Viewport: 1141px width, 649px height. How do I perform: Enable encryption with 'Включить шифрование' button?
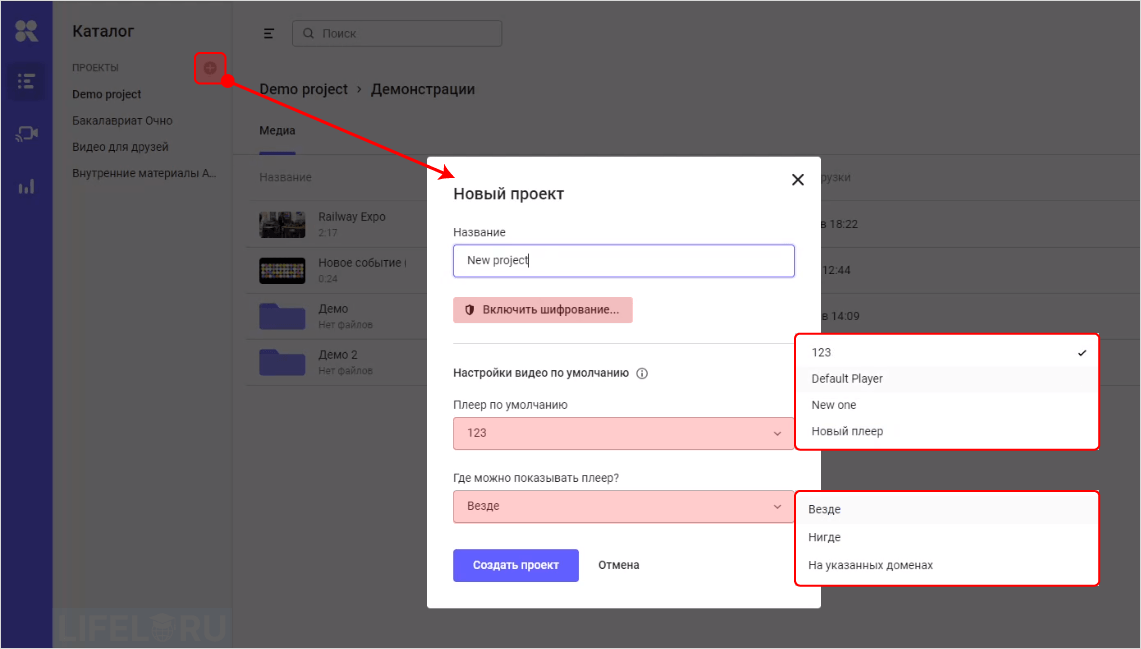542,310
